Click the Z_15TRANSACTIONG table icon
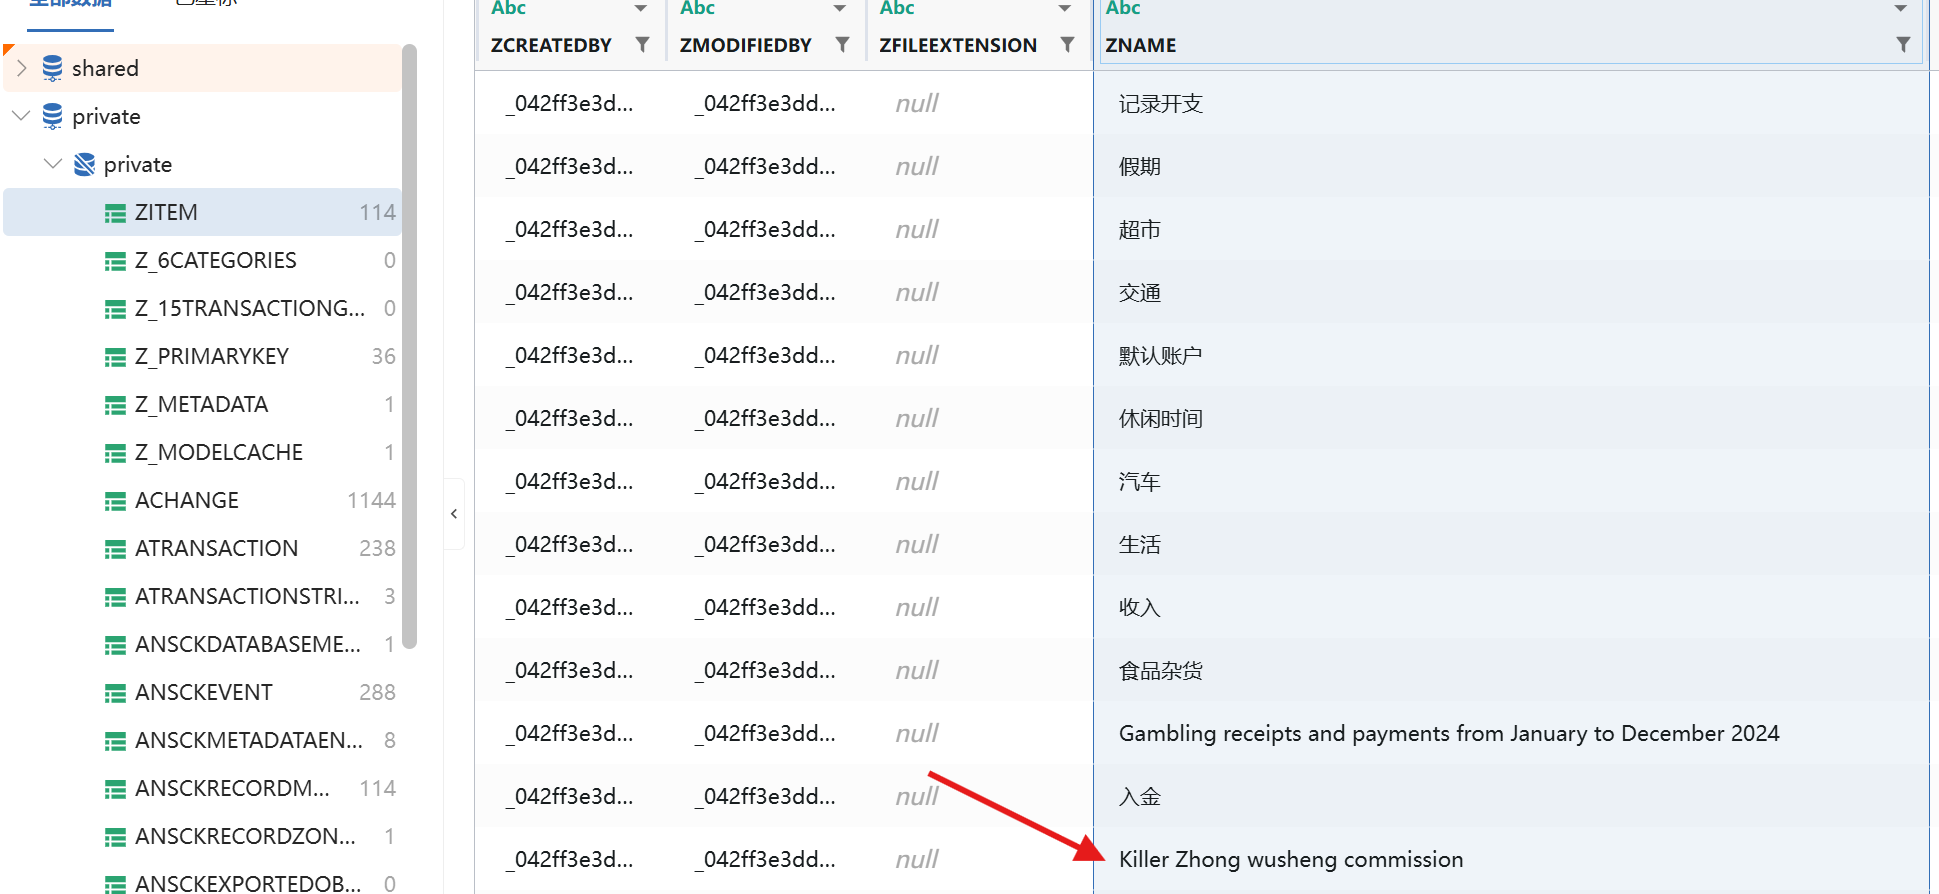This screenshot has width=1939, height=894. point(116,309)
